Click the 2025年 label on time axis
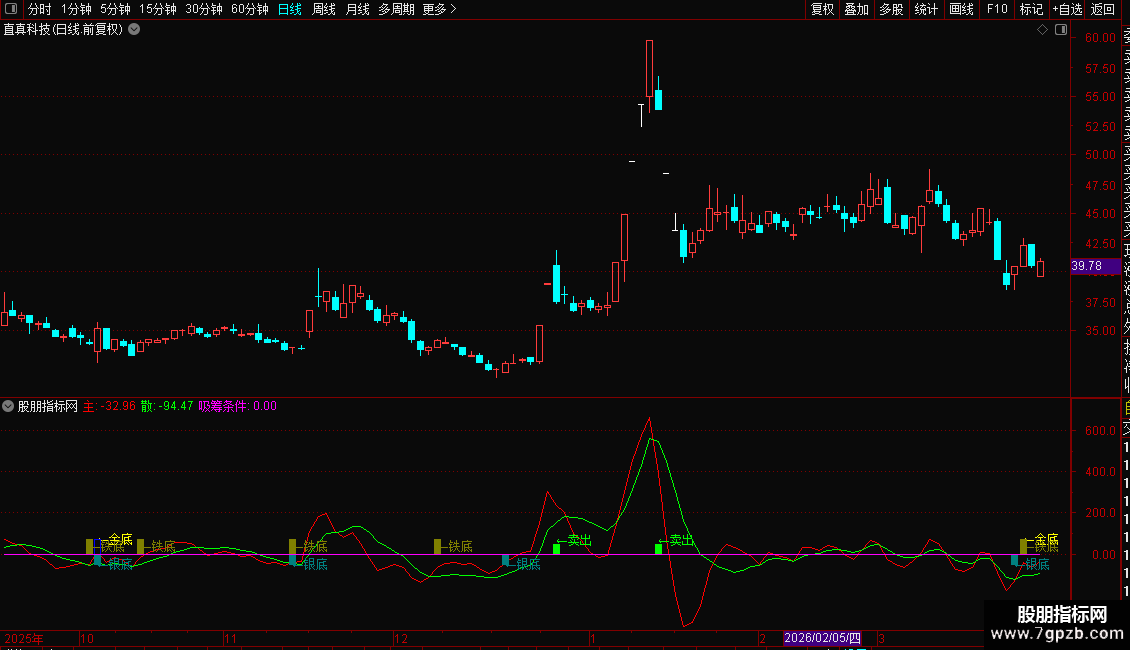 [x=24, y=638]
